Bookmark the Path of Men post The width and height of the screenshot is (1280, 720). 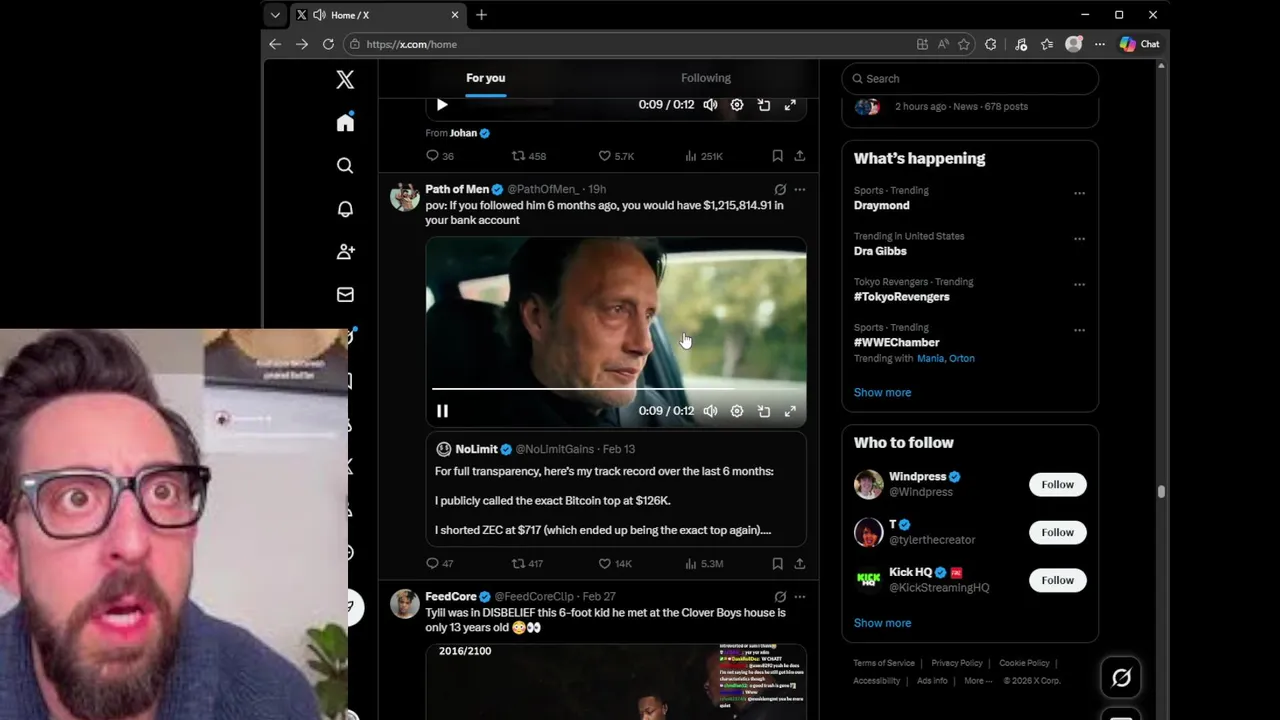pos(777,564)
